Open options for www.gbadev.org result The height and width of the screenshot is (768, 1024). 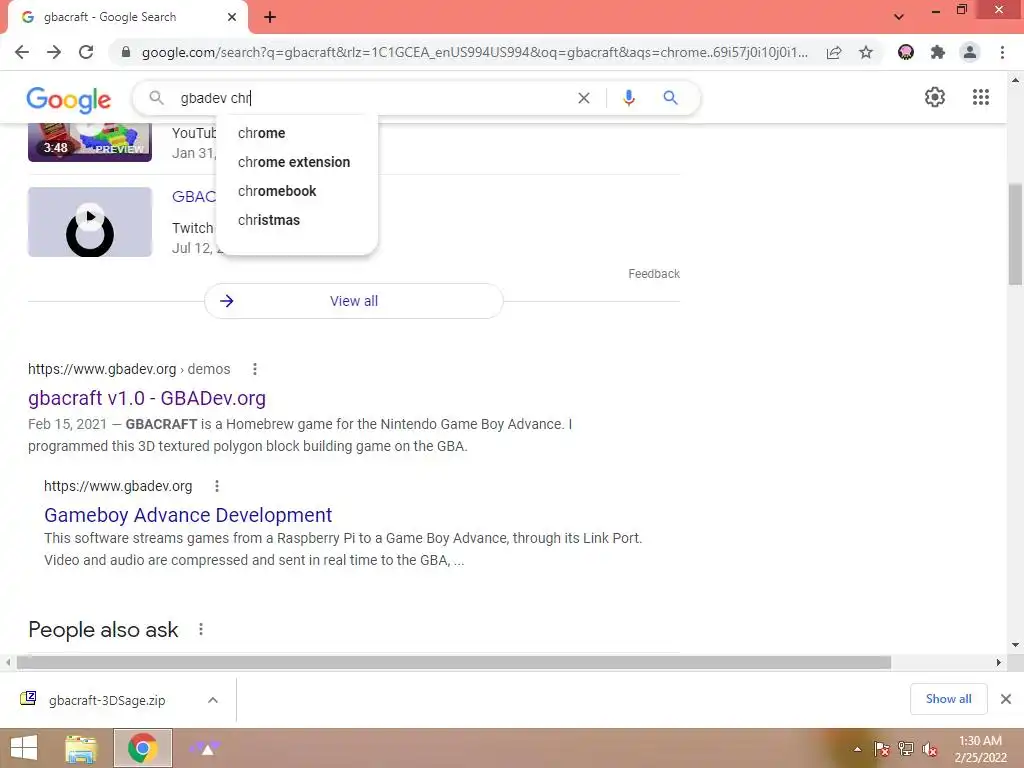(217, 487)
